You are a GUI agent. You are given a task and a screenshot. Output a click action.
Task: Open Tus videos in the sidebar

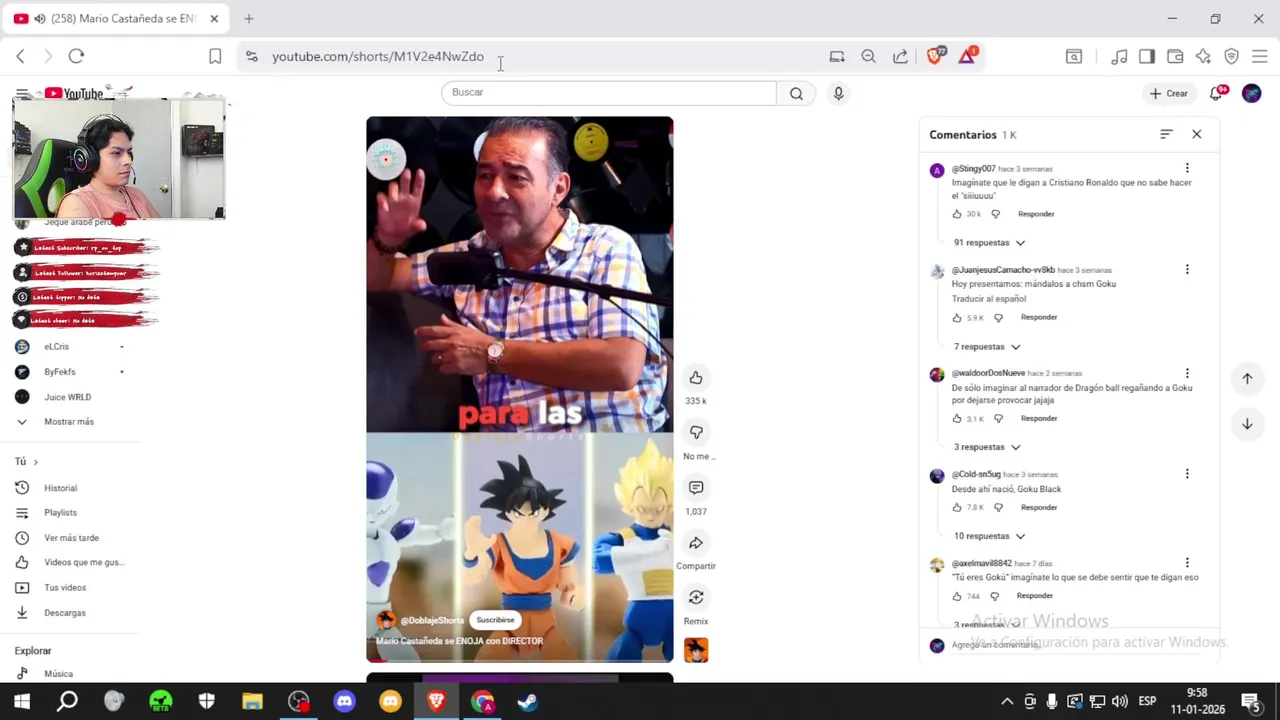point(65,588)
